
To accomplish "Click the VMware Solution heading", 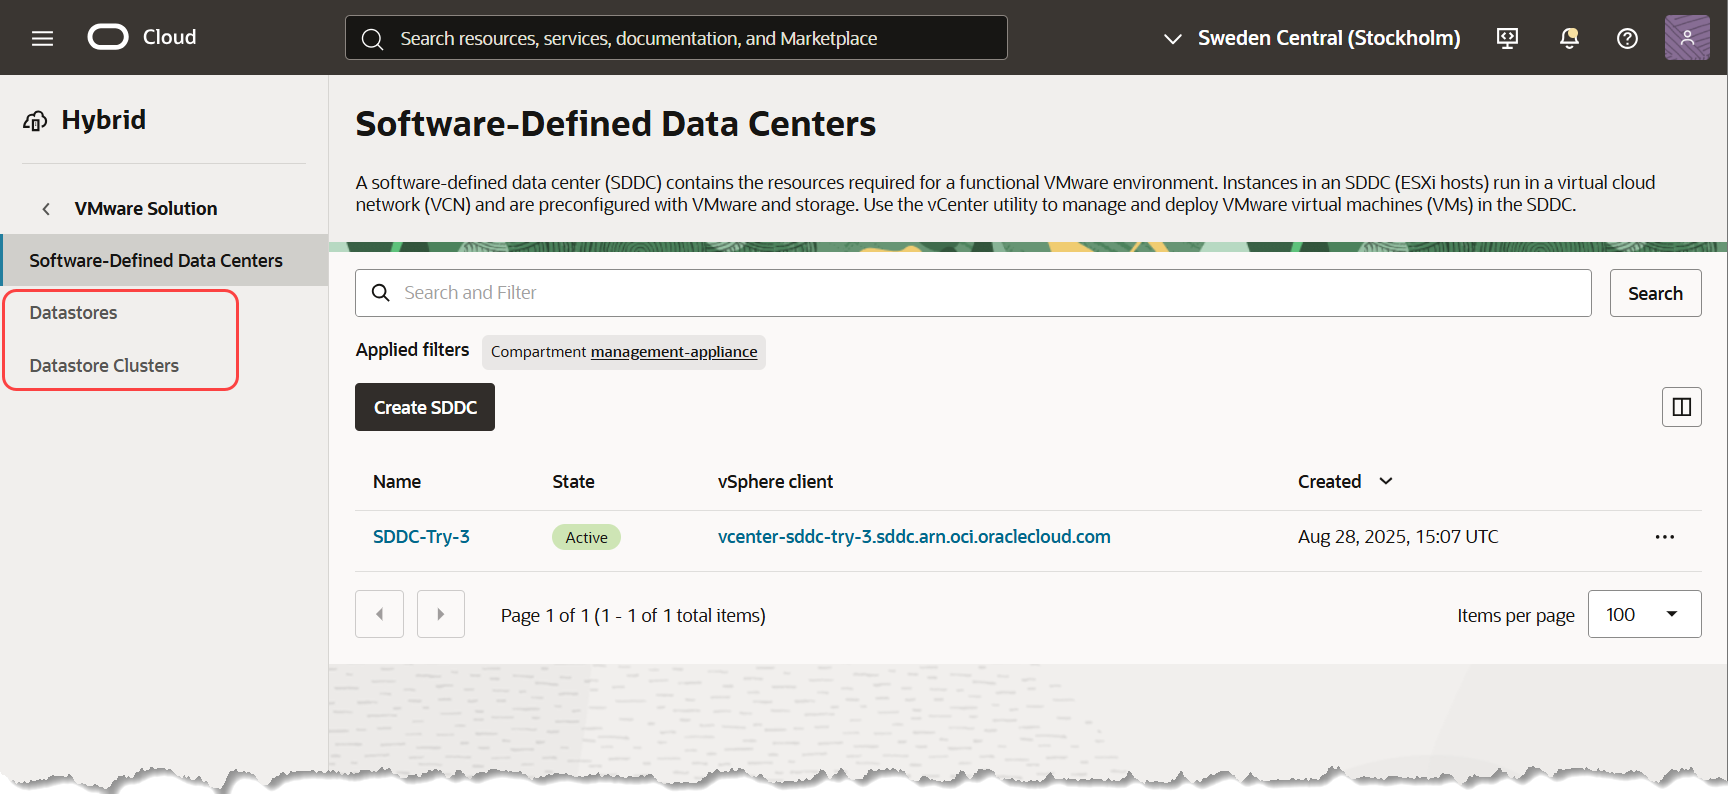I will tap(146, 209).
